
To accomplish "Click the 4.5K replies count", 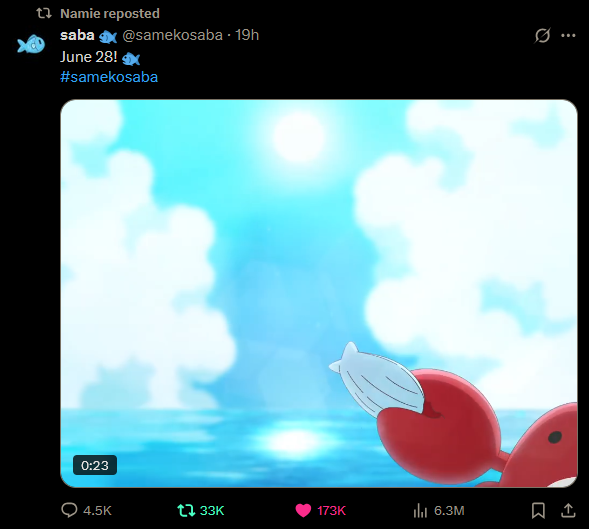I will [x=98, y=511].
